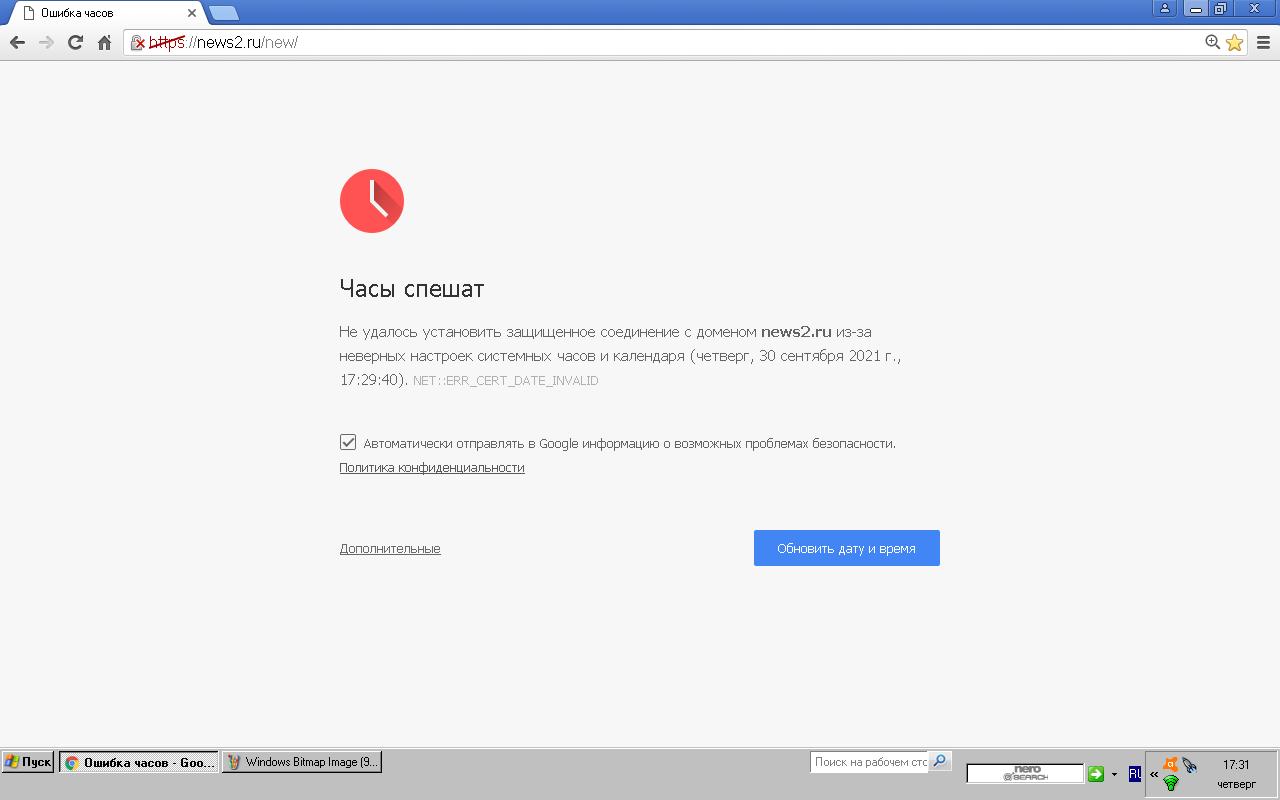1280x800 pixels.
Task: Click the Обновить дату и время button
Action: (x=847, y=548)
